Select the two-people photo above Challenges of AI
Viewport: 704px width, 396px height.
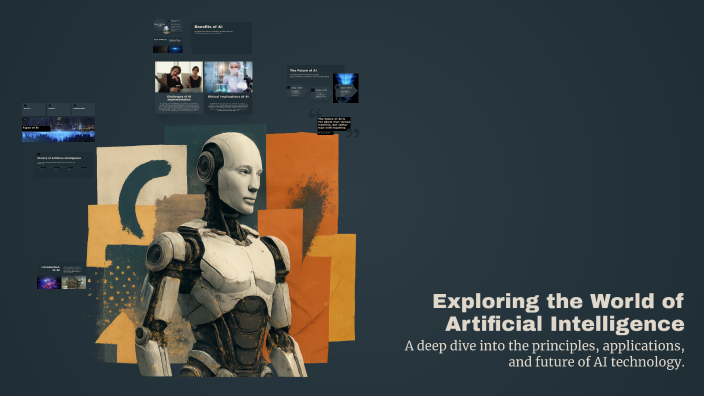click(179, 77)
